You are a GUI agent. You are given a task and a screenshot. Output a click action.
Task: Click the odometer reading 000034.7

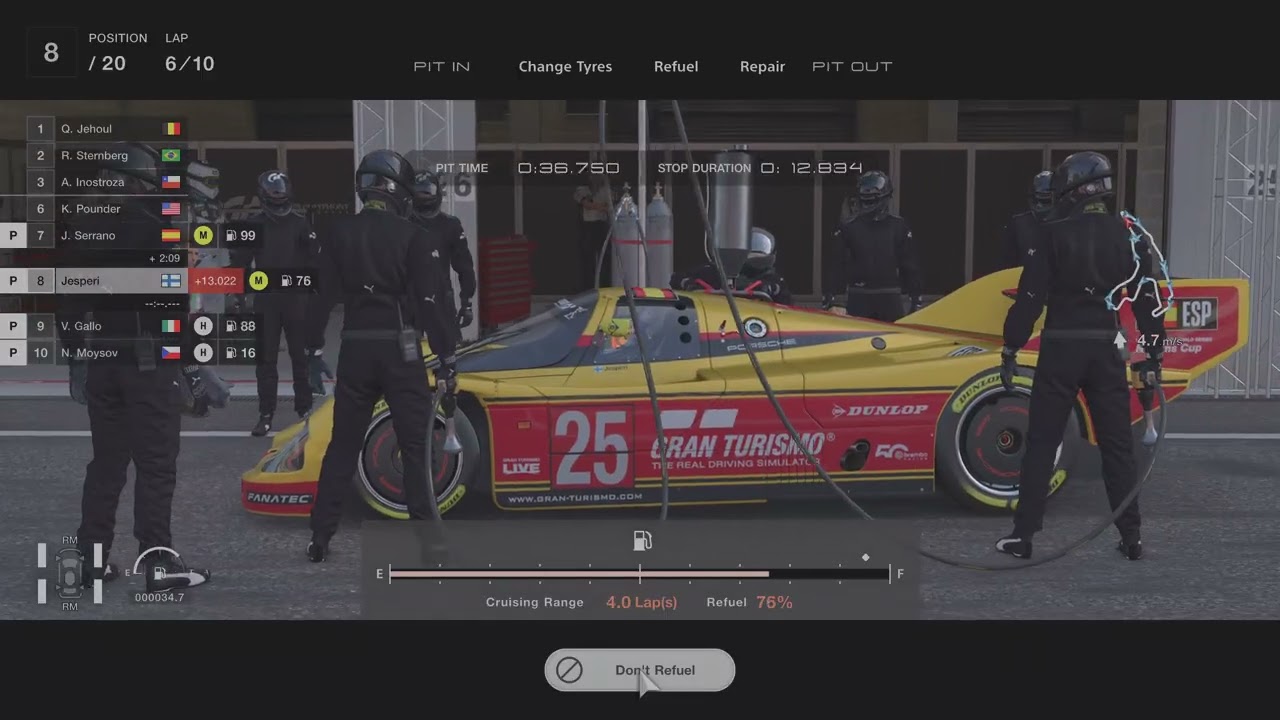(160, 598)
